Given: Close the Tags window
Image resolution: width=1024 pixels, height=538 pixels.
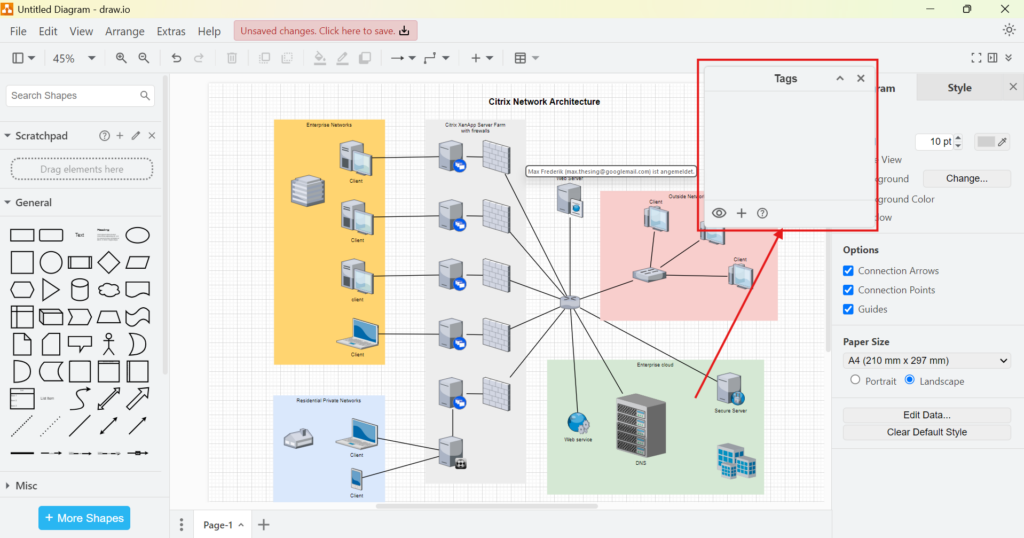Looking at the screenshot, I should 861,78.
